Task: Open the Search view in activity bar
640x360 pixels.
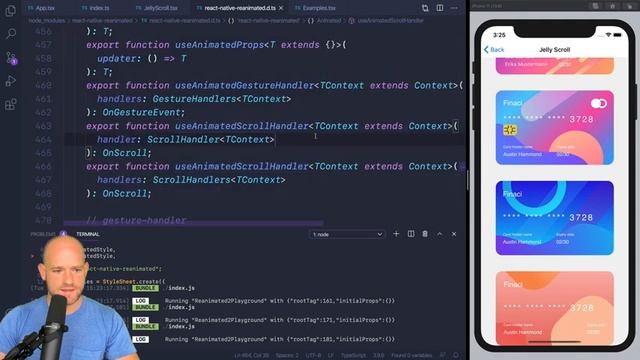Action: [x=11, y=33]
